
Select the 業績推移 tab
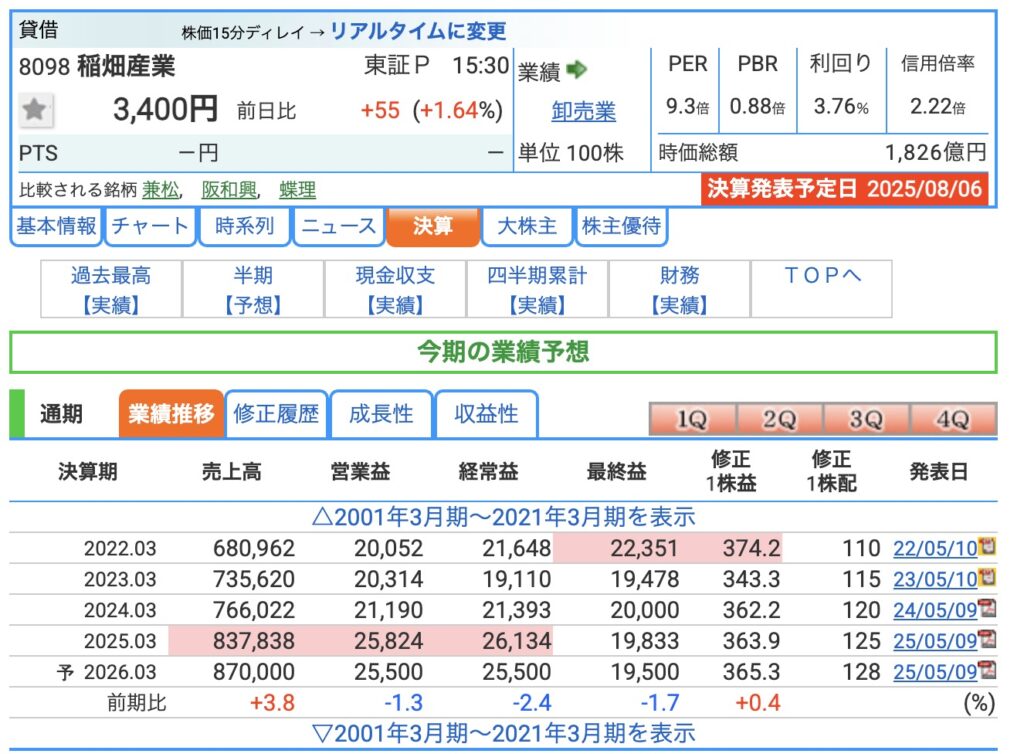point(171,414)
